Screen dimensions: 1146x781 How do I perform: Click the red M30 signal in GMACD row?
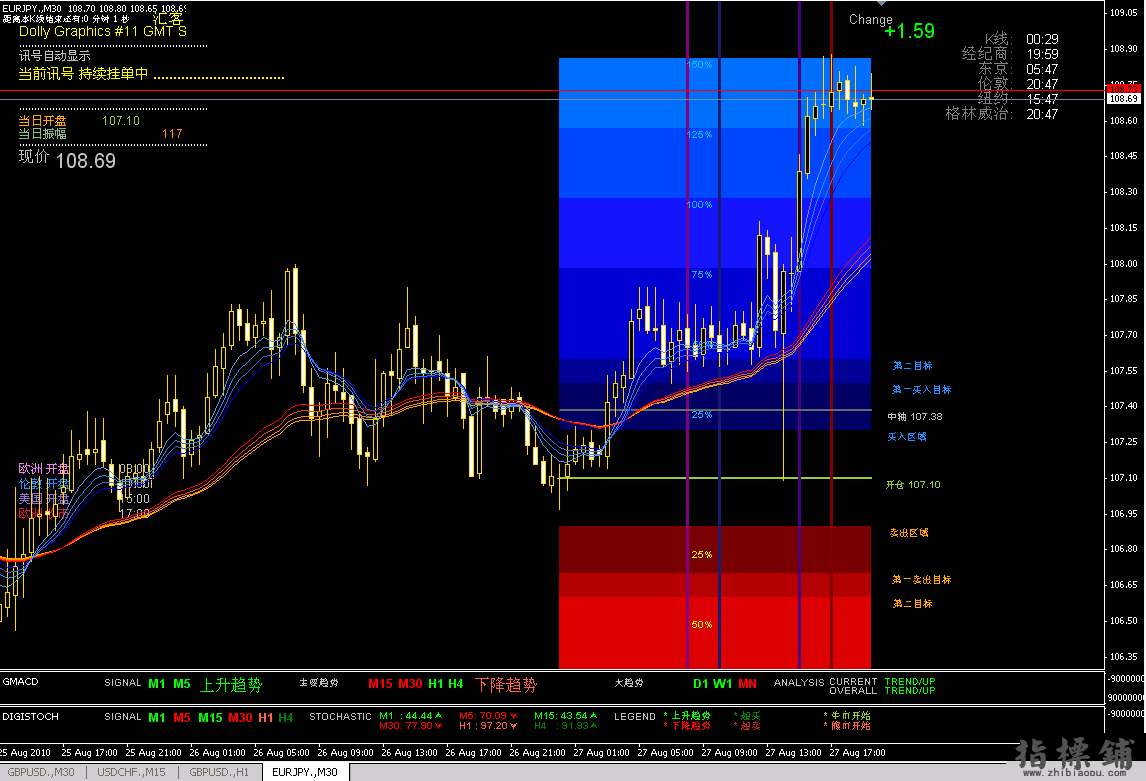(410, 684)
